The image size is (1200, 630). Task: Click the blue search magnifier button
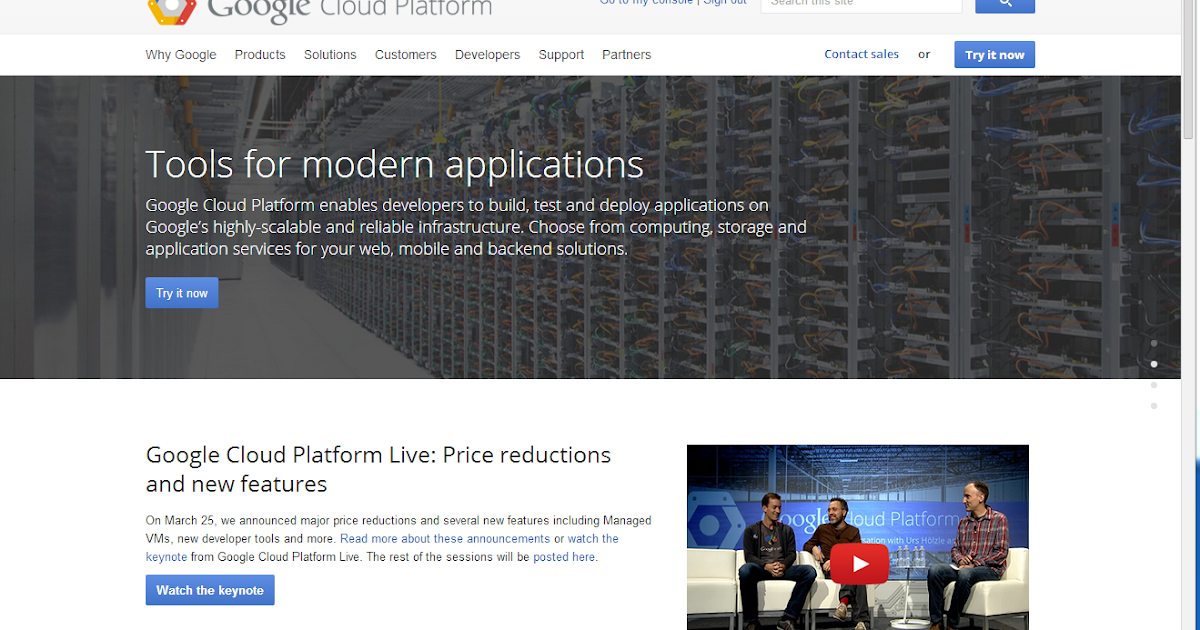click(1005, 5)
